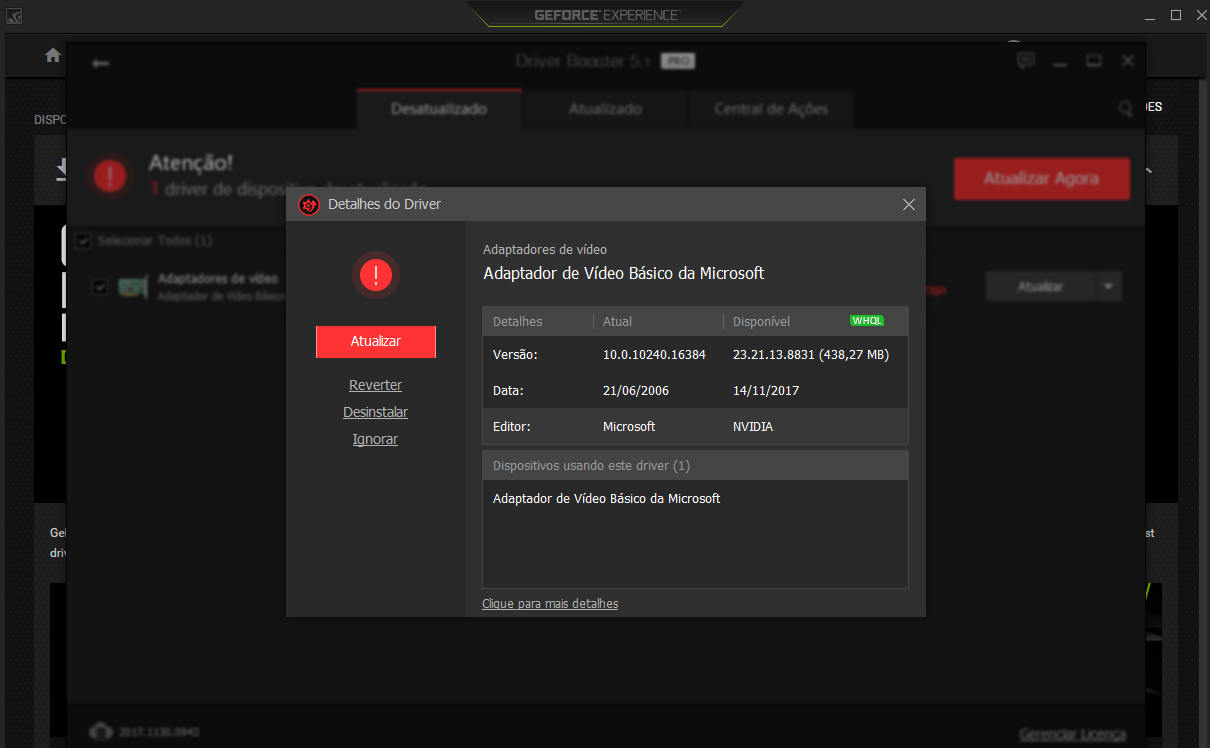Click the PRO badge beside Driver Booster title
Image resolution: width=1210 pixels, height=748 pixels.
point(678,61)
